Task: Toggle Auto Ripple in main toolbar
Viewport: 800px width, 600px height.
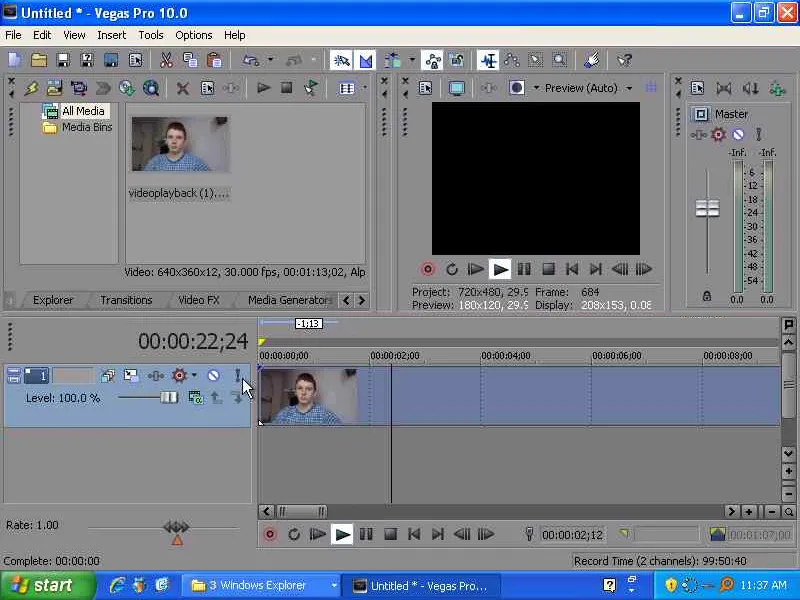Action: [392, 60]
